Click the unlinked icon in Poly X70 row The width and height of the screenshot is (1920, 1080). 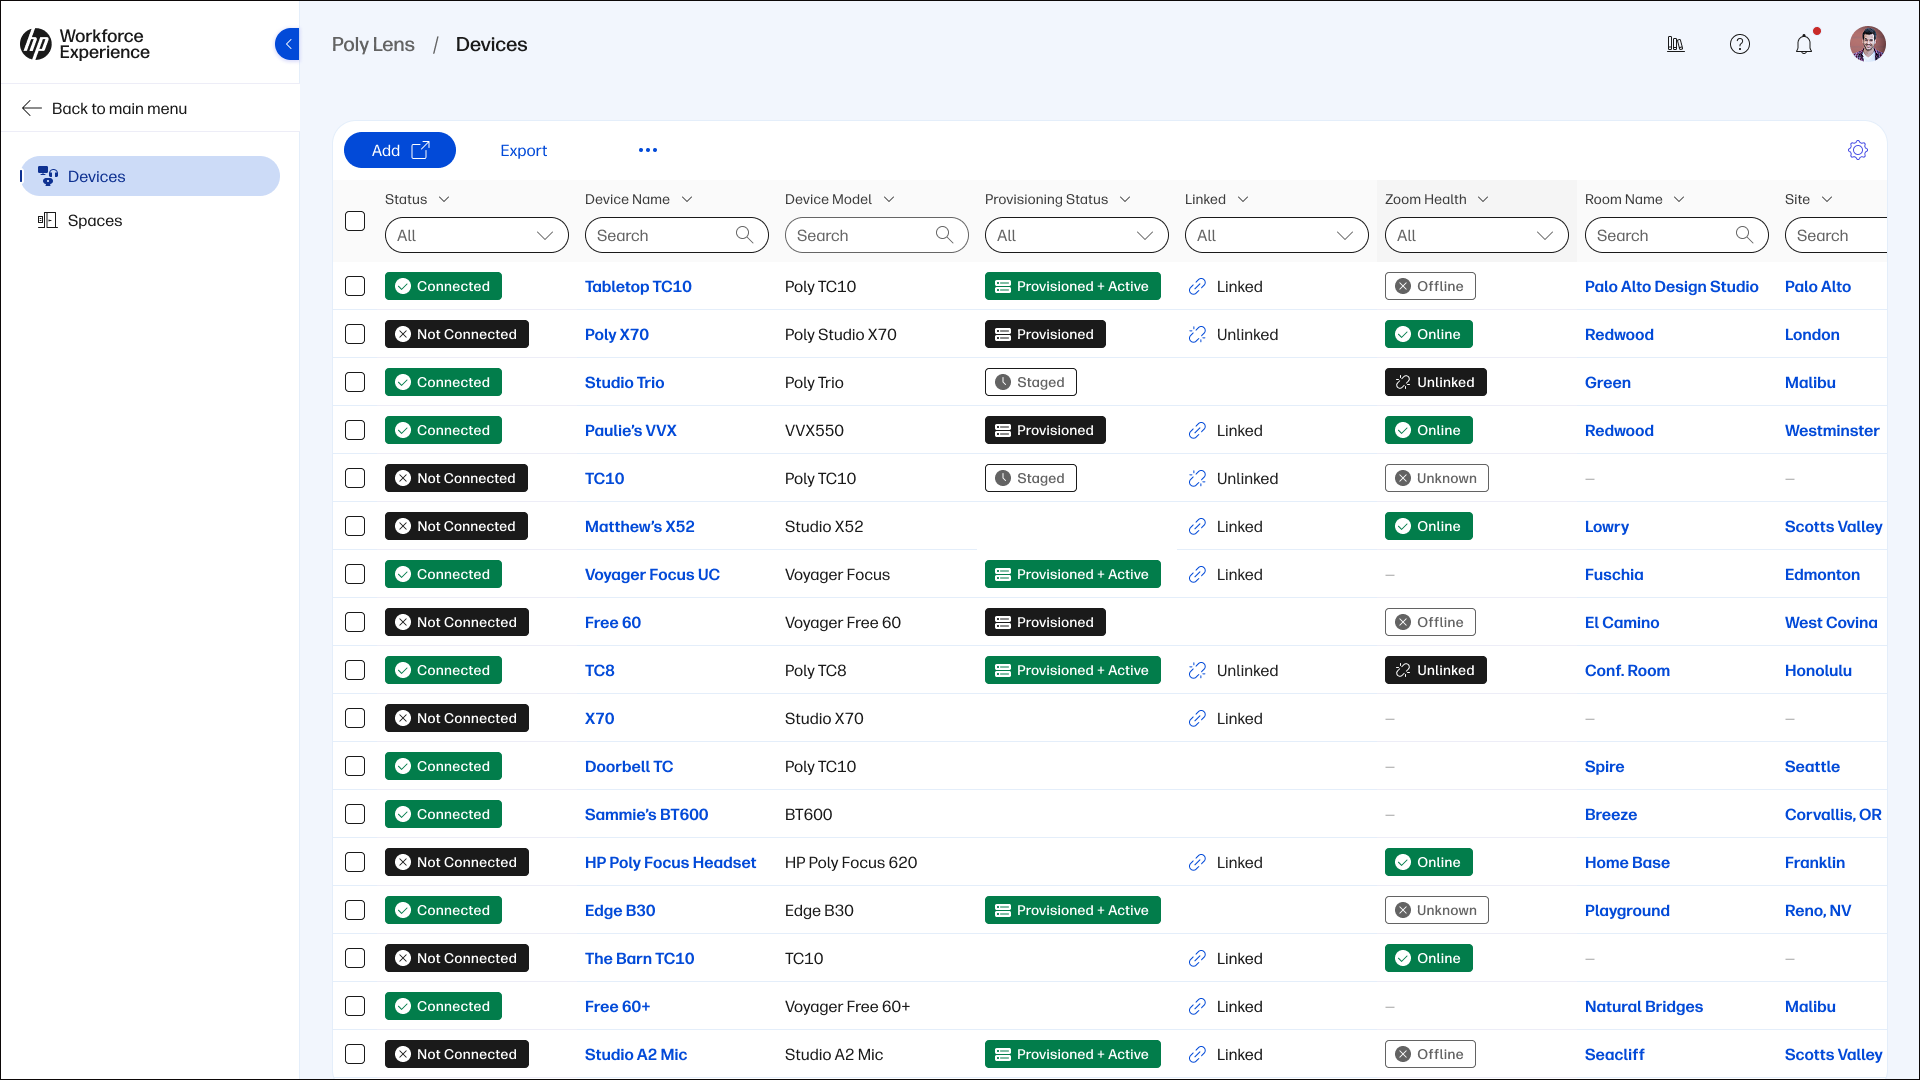[1197, 334]
